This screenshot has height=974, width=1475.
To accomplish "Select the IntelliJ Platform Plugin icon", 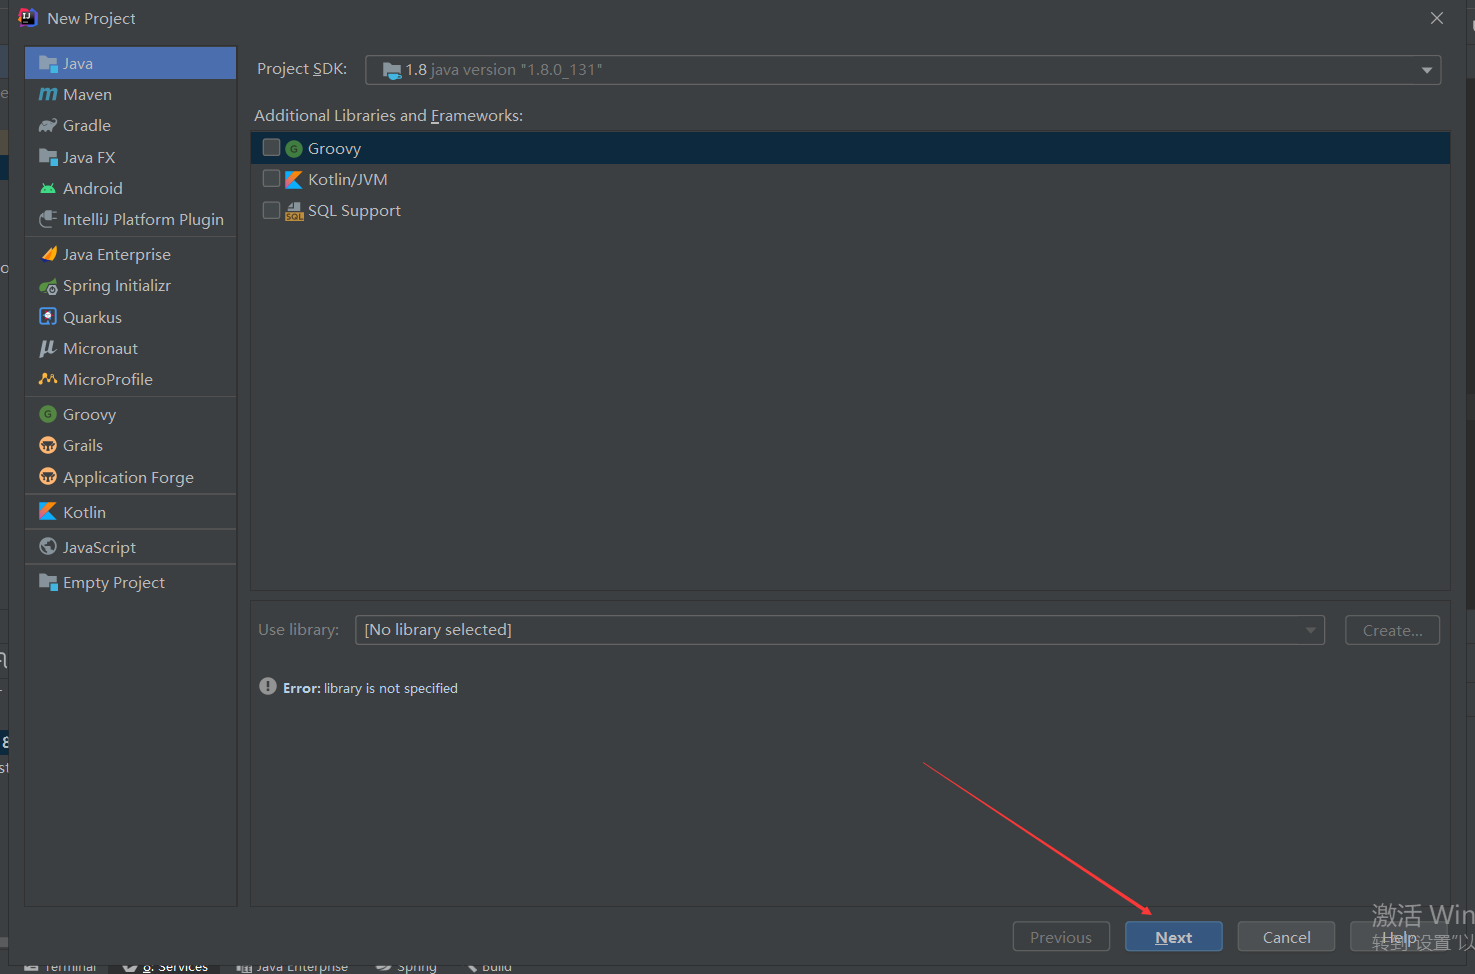I will point(48,219).
